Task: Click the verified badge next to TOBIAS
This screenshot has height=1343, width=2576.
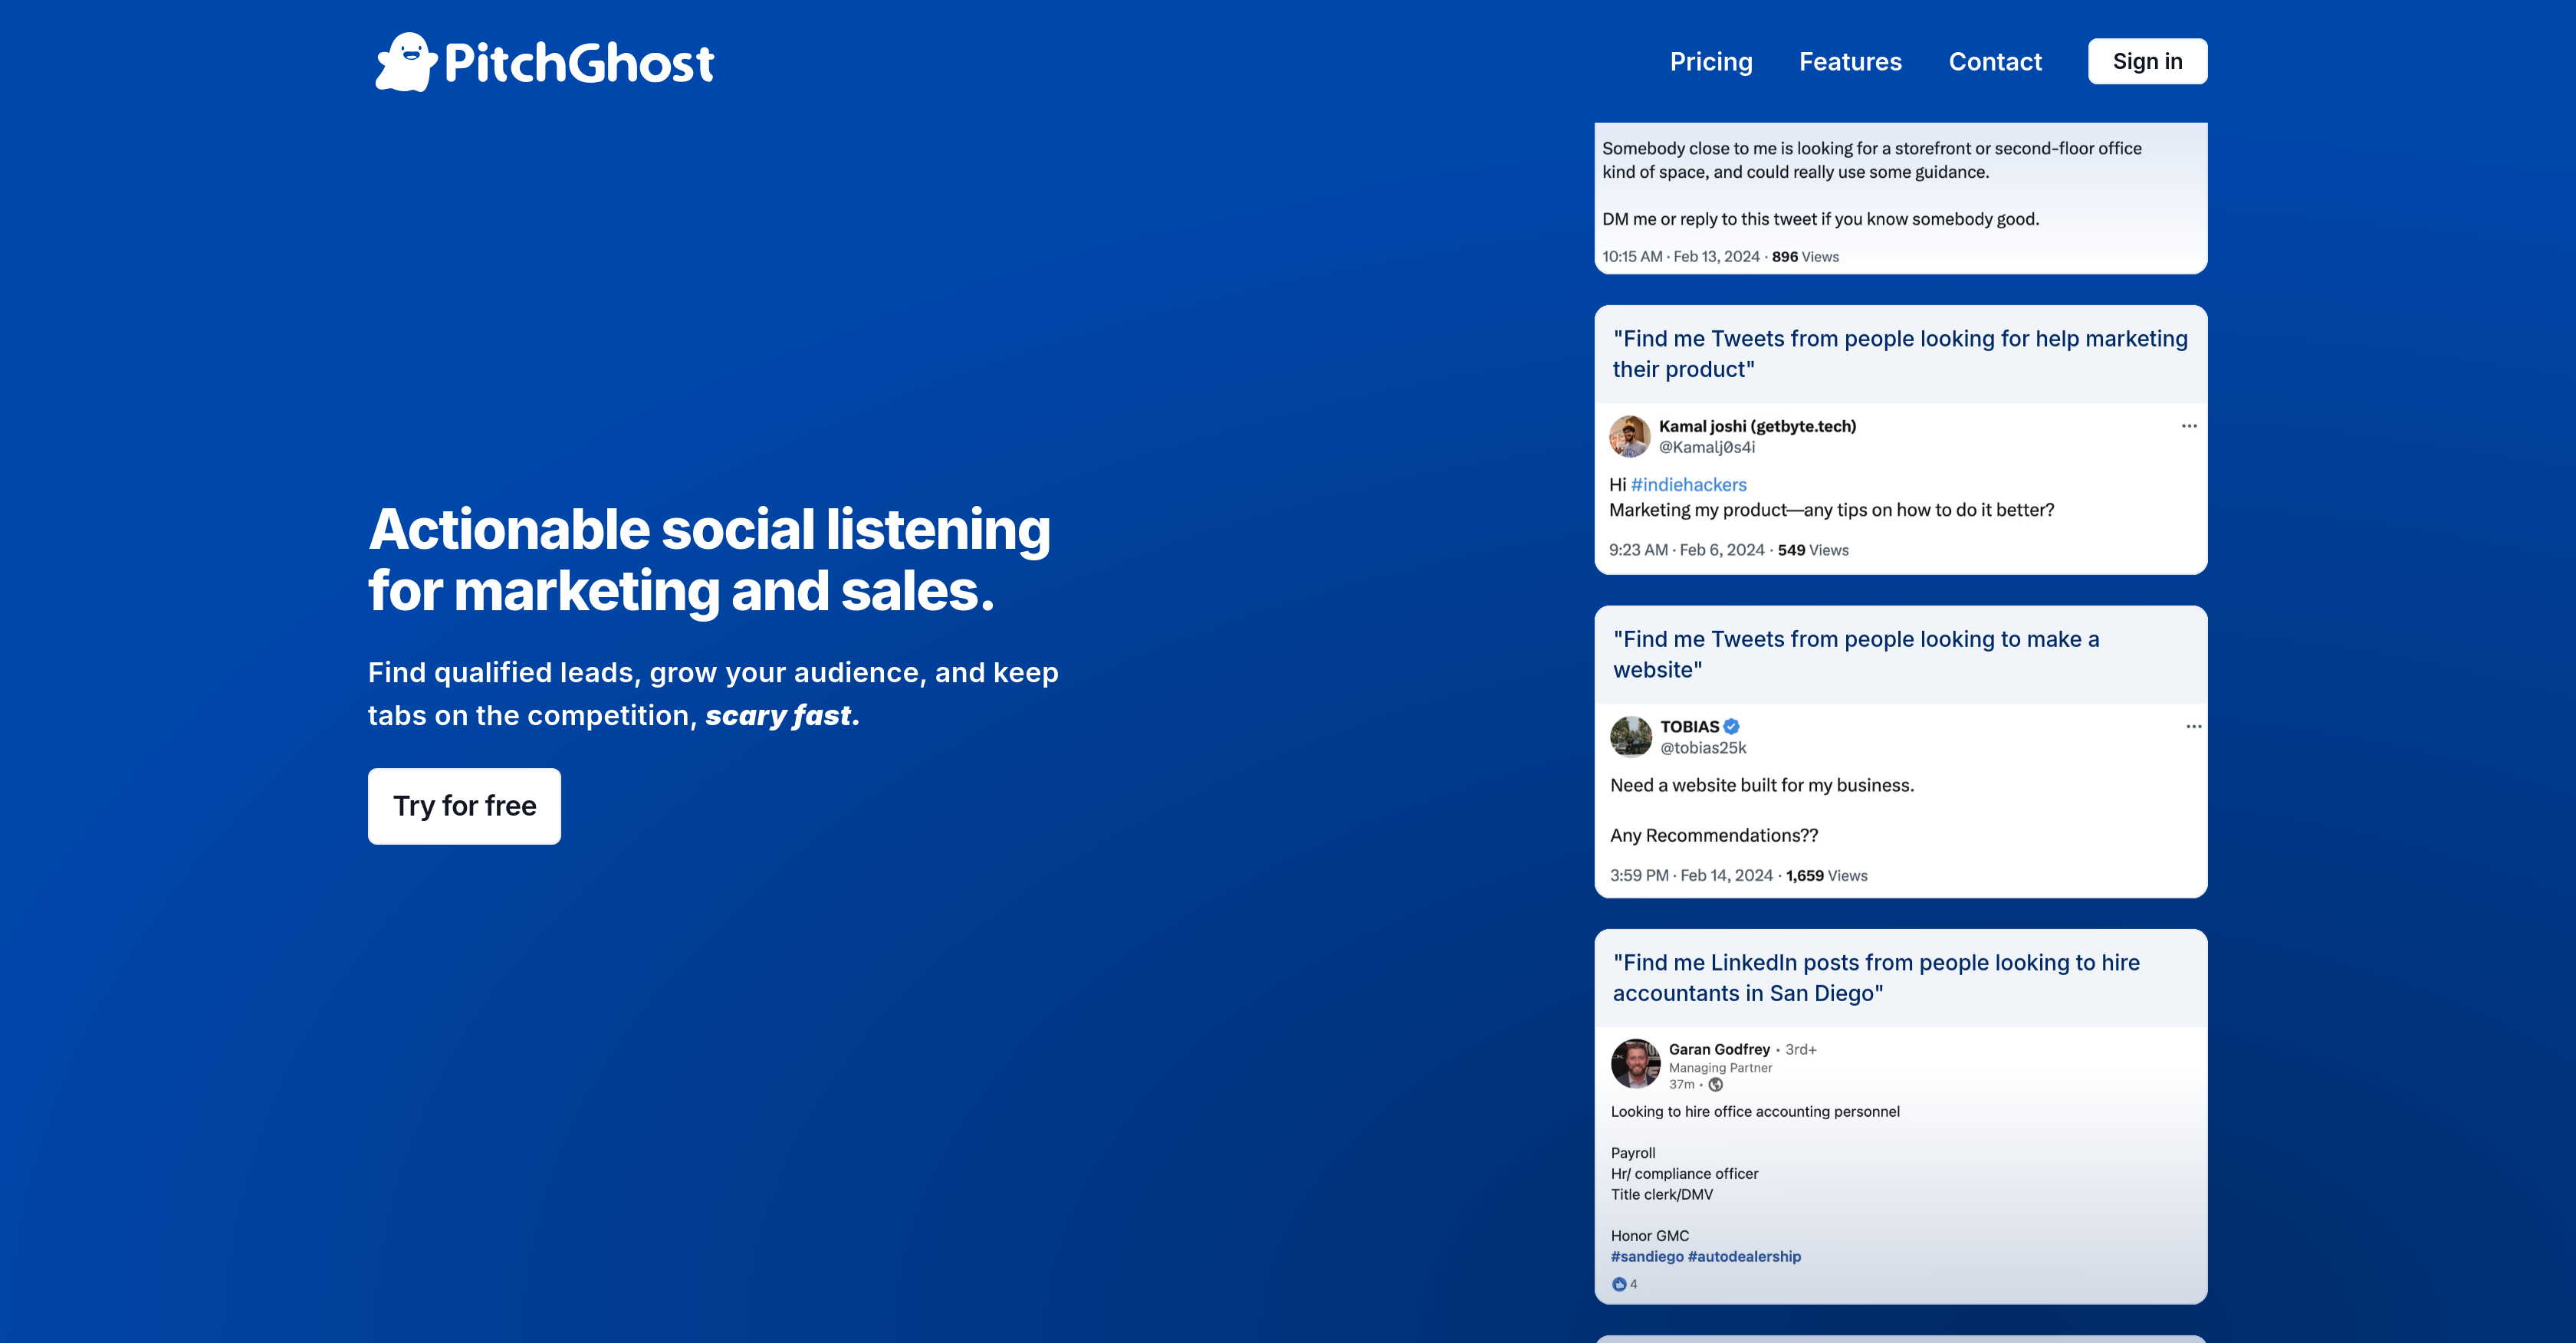Action: (x=1732, y=727)
